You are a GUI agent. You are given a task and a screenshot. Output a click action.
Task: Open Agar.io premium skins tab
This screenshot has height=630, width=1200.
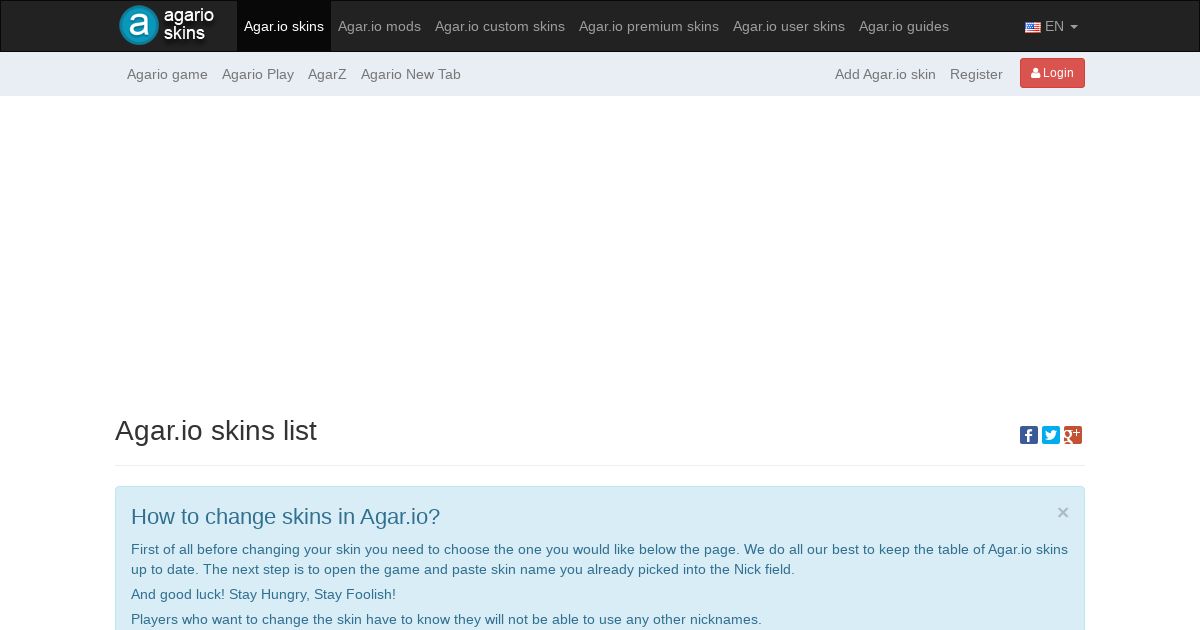649,26
